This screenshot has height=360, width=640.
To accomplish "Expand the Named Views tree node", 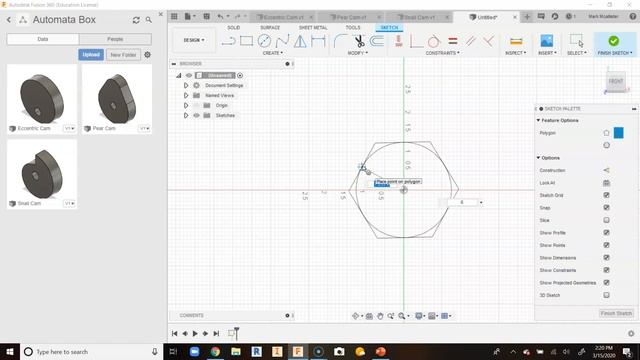I will tap(186, 96).
